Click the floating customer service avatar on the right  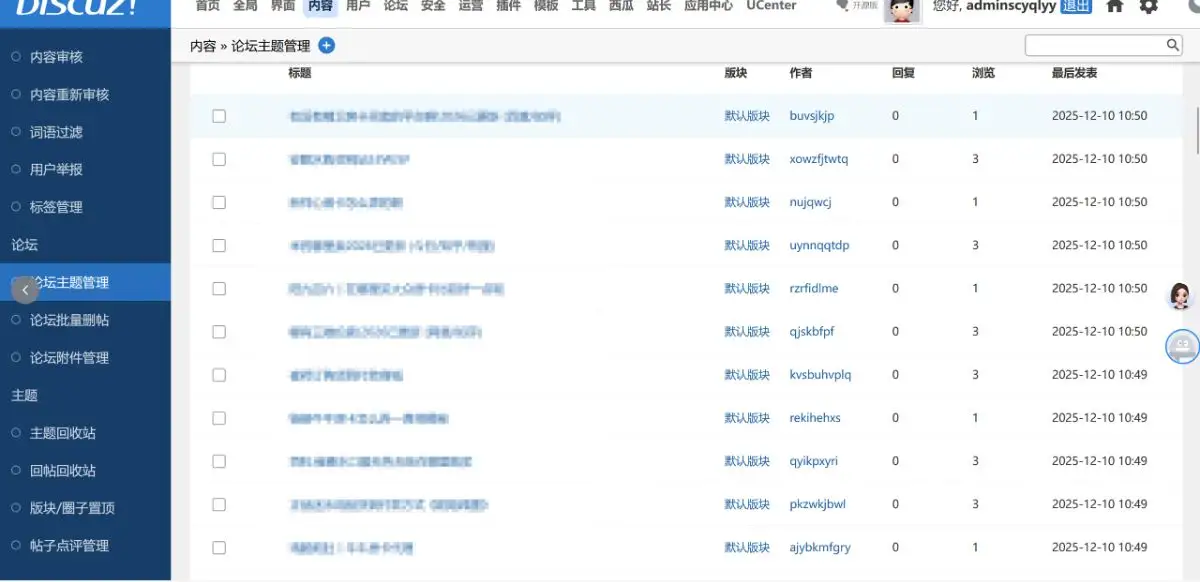tap(1179, 294)
